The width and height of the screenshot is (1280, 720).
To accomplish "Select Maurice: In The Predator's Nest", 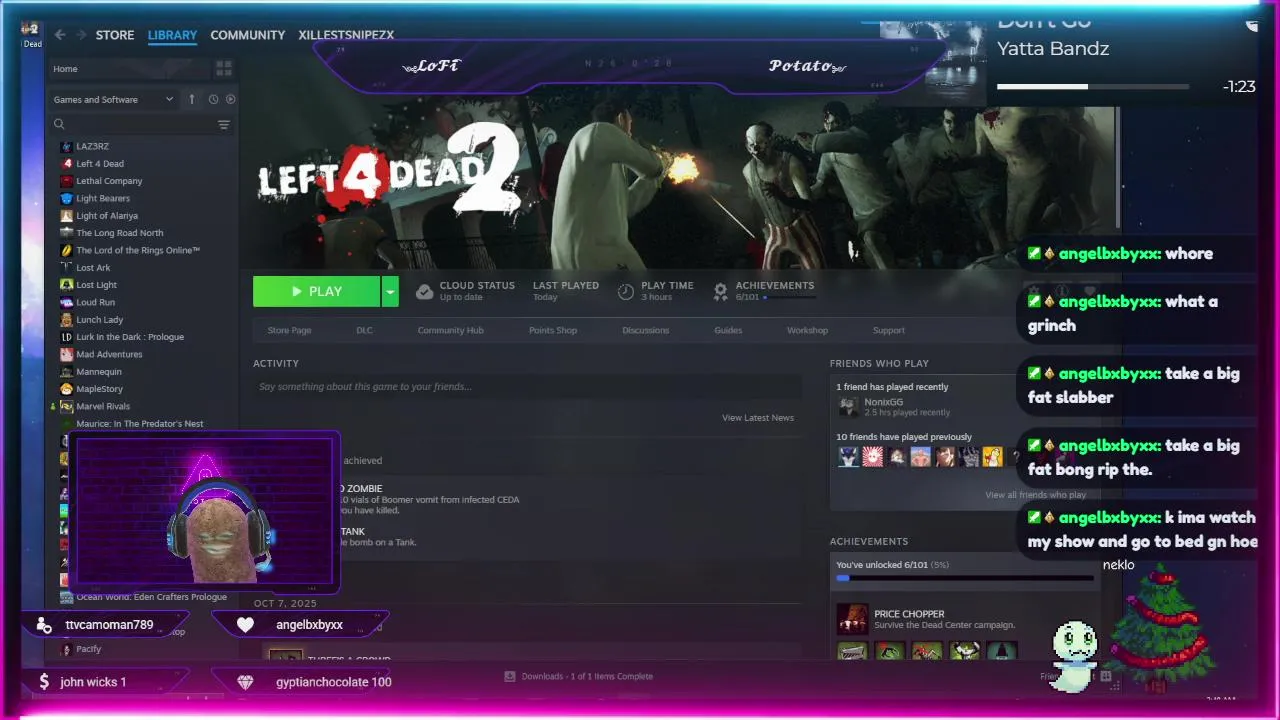I will coord(140,424).
